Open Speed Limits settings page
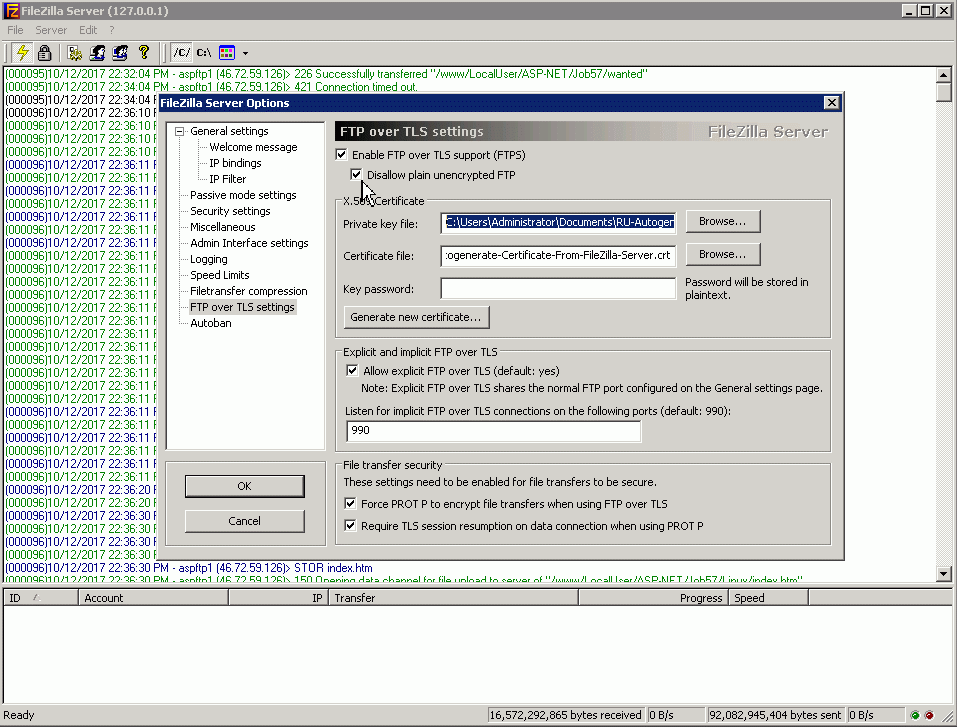Viewport: 957px width, 727px height. tap(220, 275)
